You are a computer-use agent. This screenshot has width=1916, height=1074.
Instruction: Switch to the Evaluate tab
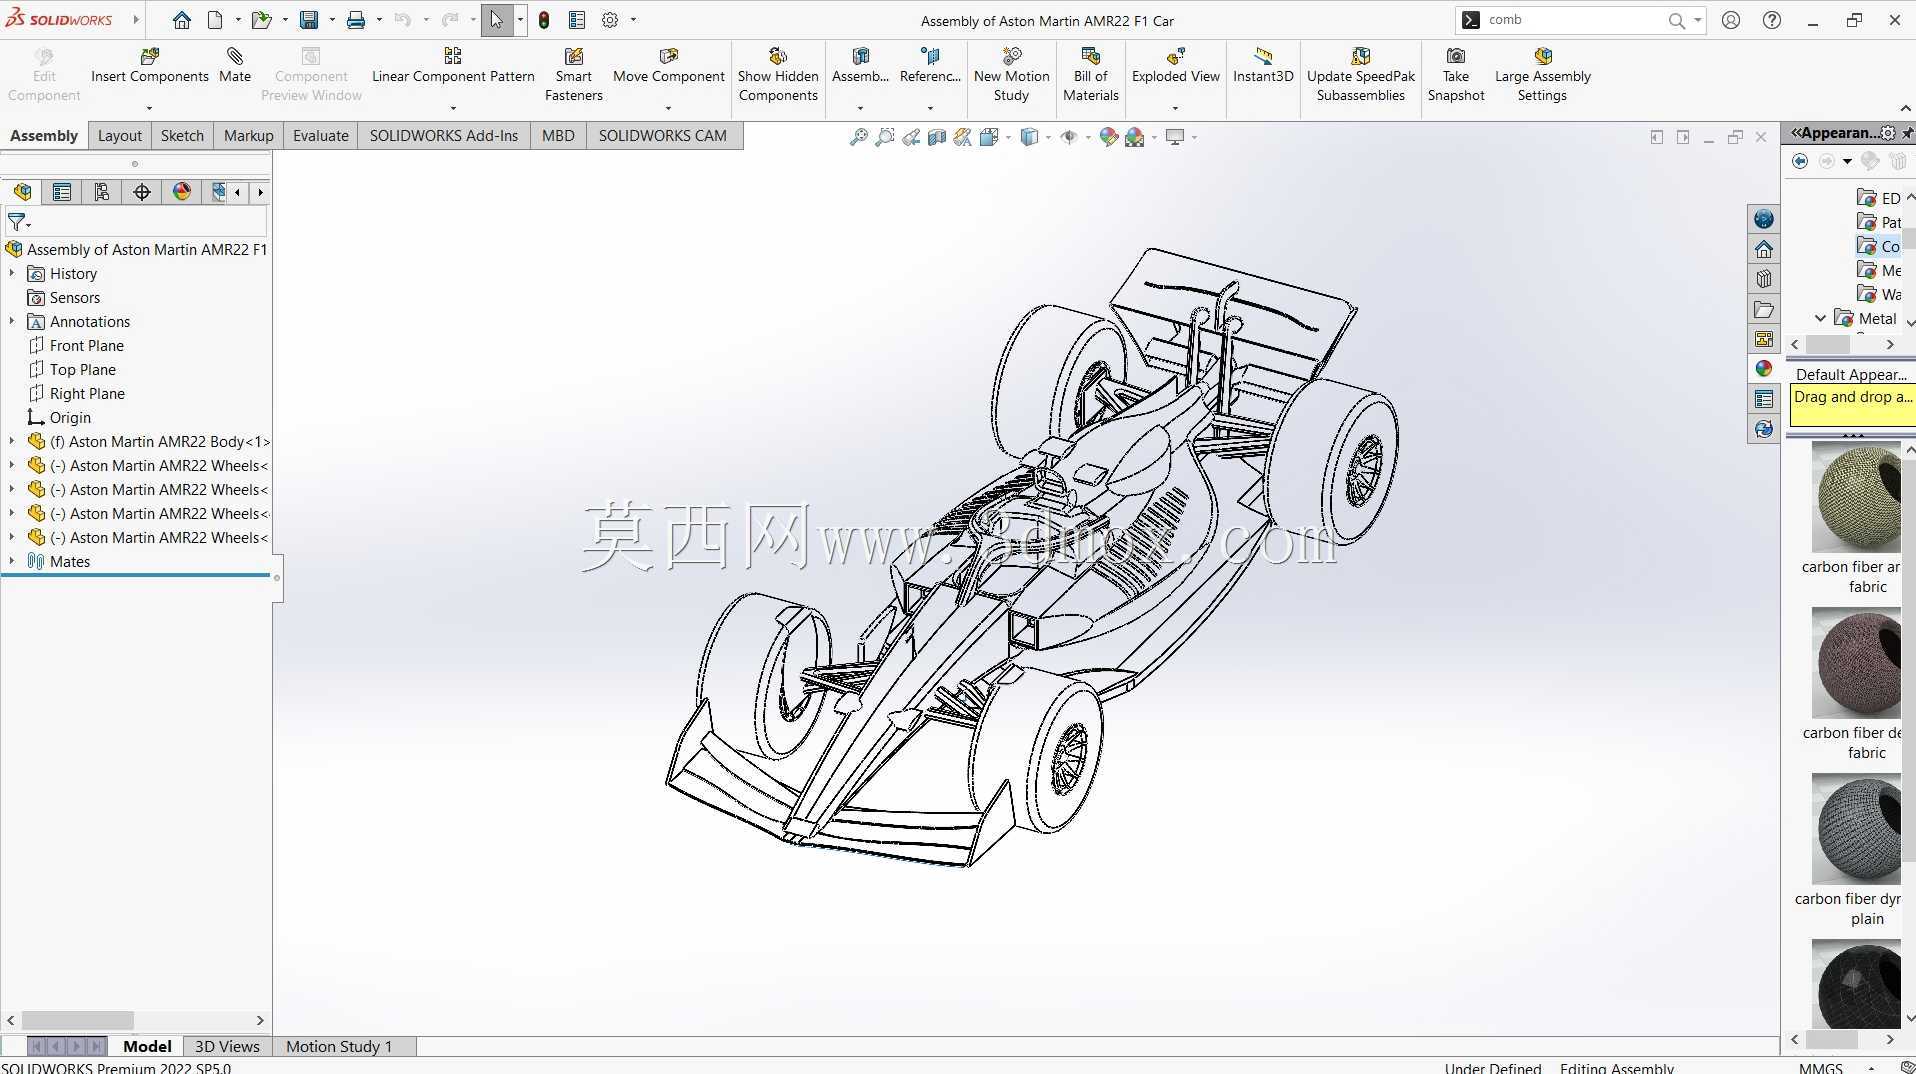(320, 135)
